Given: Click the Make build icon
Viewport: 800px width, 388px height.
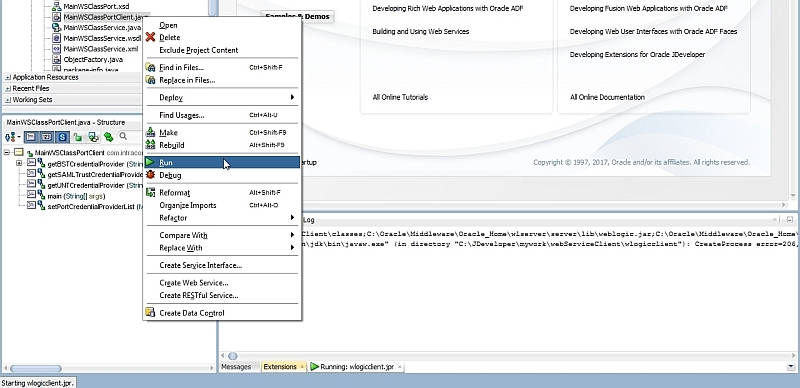Looking at the screenshot, I should 150,133.
